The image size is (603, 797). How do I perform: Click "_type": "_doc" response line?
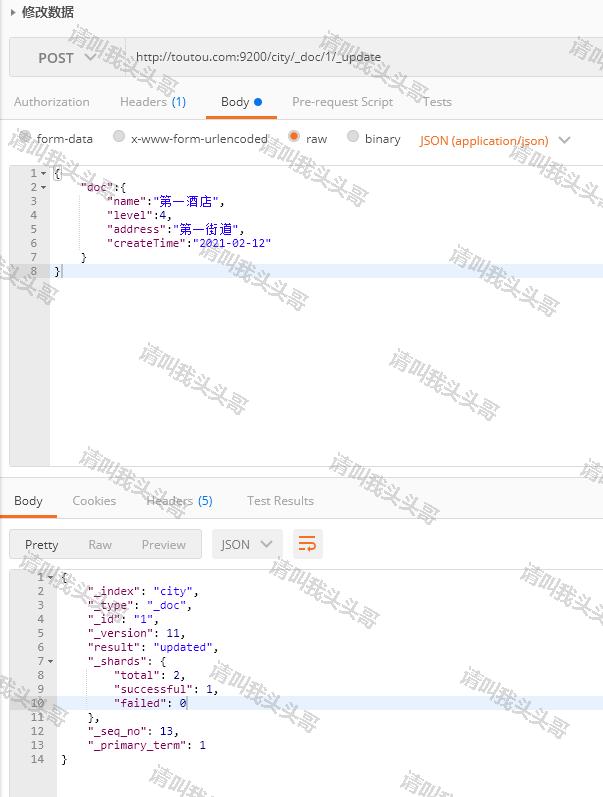[140, 605]
